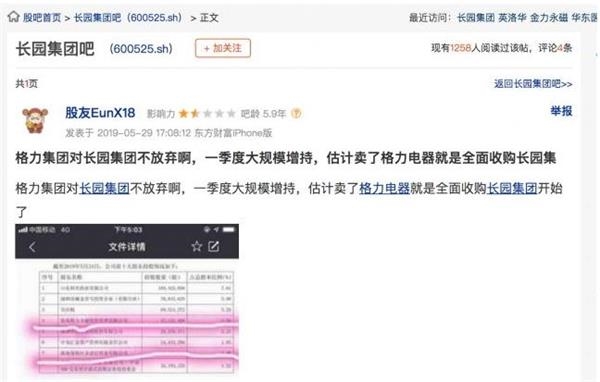The width and height of the screenshot is (600, 382).
Task: Click 举报 to report the post
Action: [x=561, y=111]
